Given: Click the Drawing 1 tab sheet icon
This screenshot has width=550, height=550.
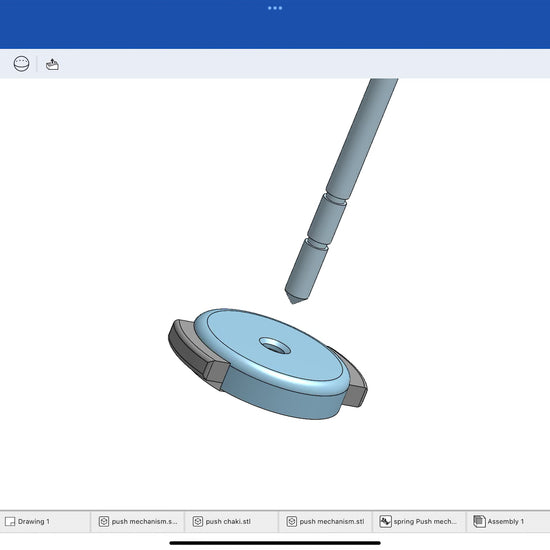Looking at the screenshot, I should (10, 522).
